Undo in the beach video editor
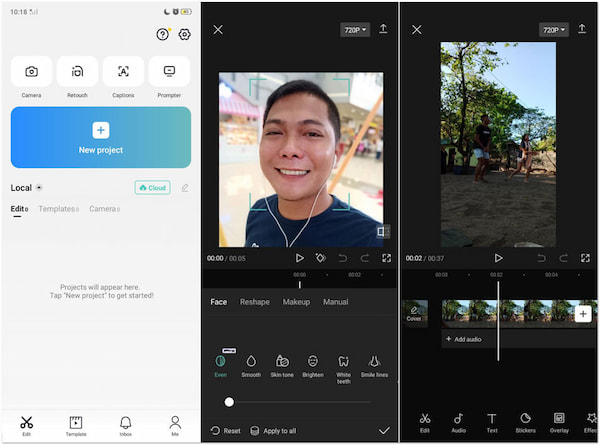This screenshot has height=445, width=600. click(x=541, y=258)
